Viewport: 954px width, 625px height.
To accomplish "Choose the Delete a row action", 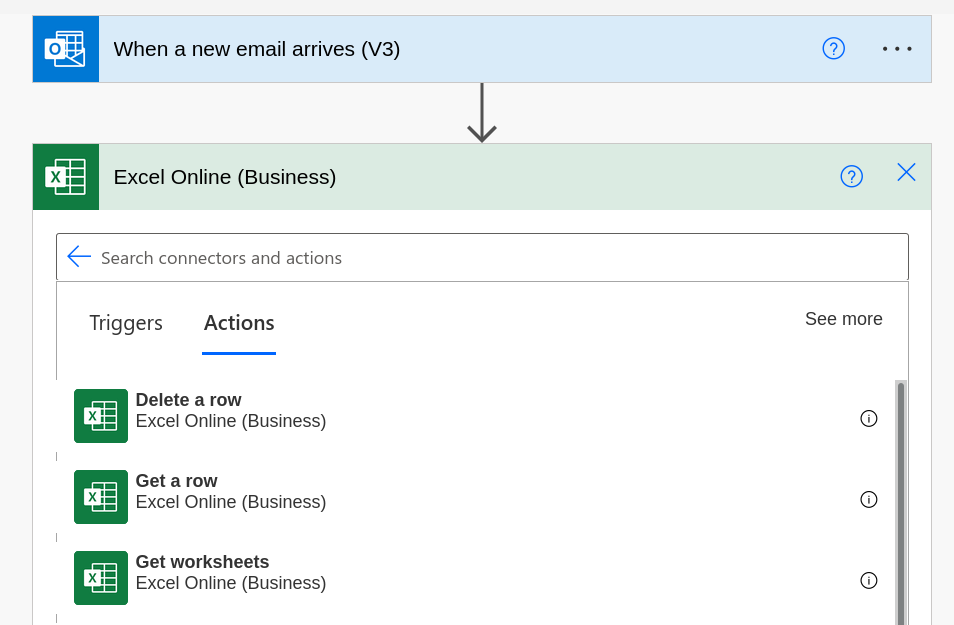I will (x=476, y=416).
